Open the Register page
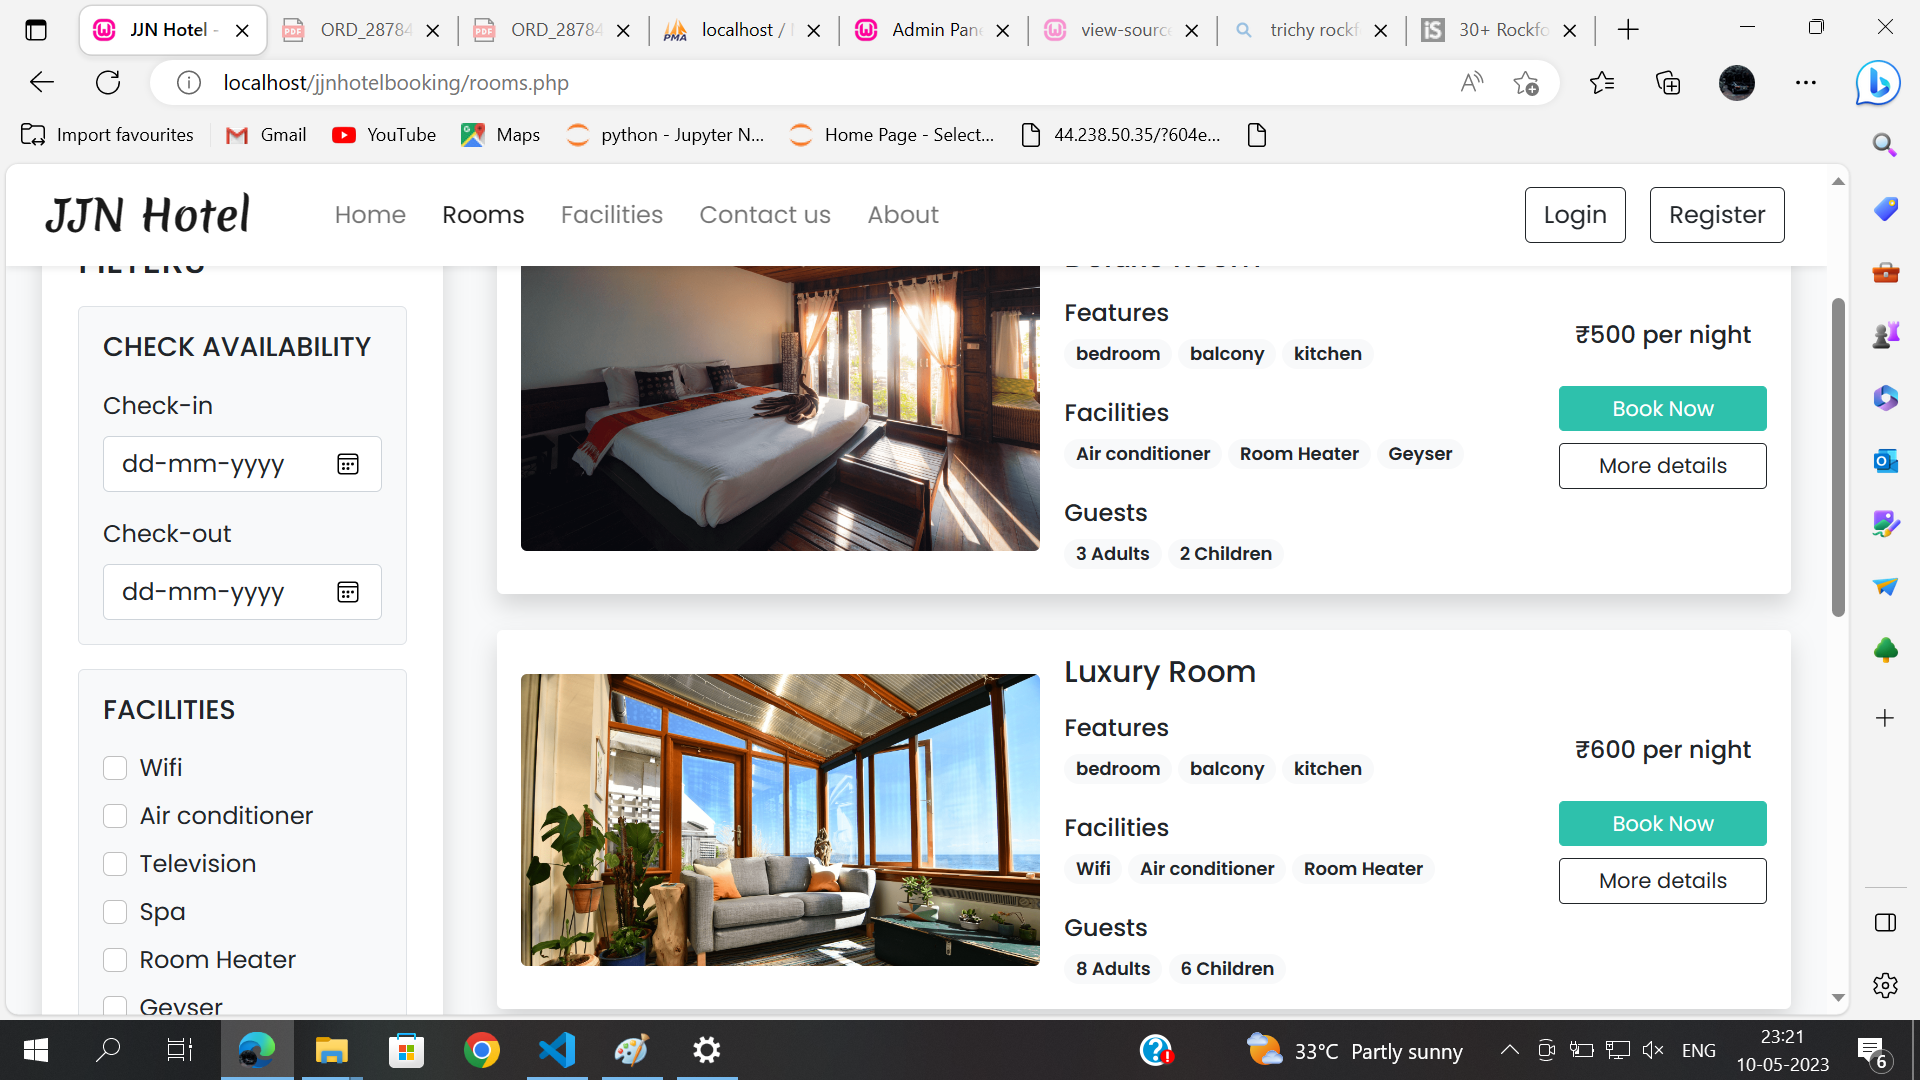This screenshot has height=1080, width=1920. pos(1717,214)
